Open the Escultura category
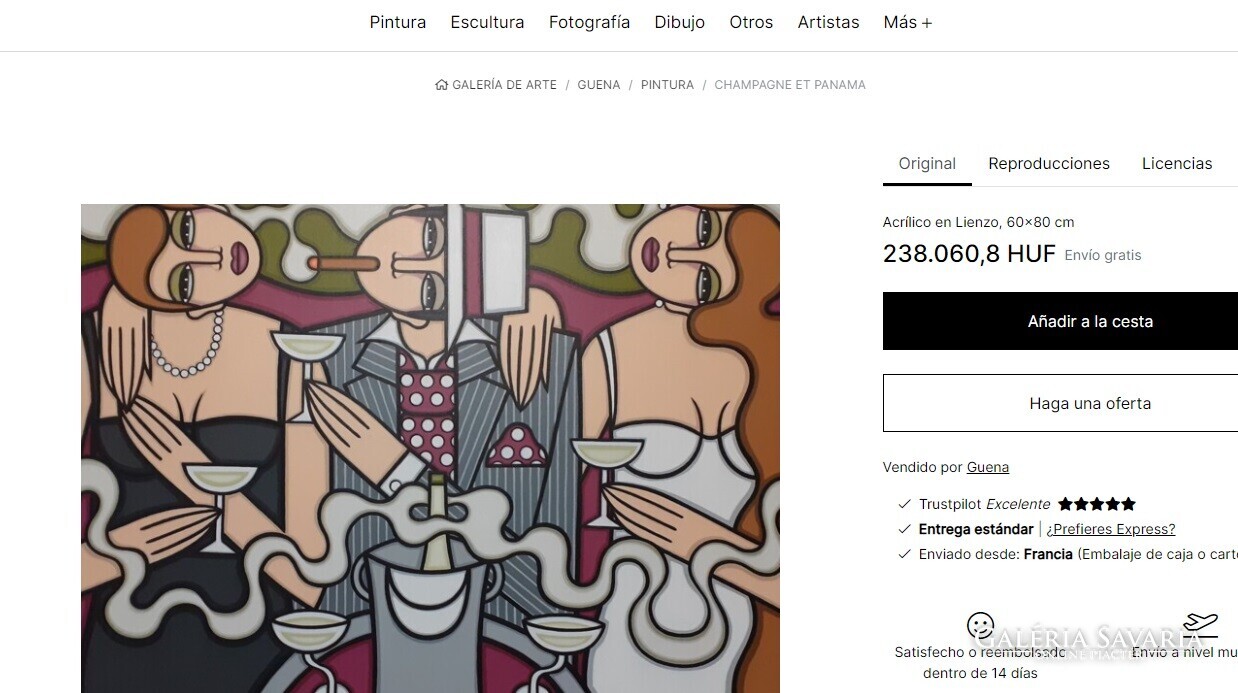Screen dimensions: 1238x693 click(x=487, y=22)
